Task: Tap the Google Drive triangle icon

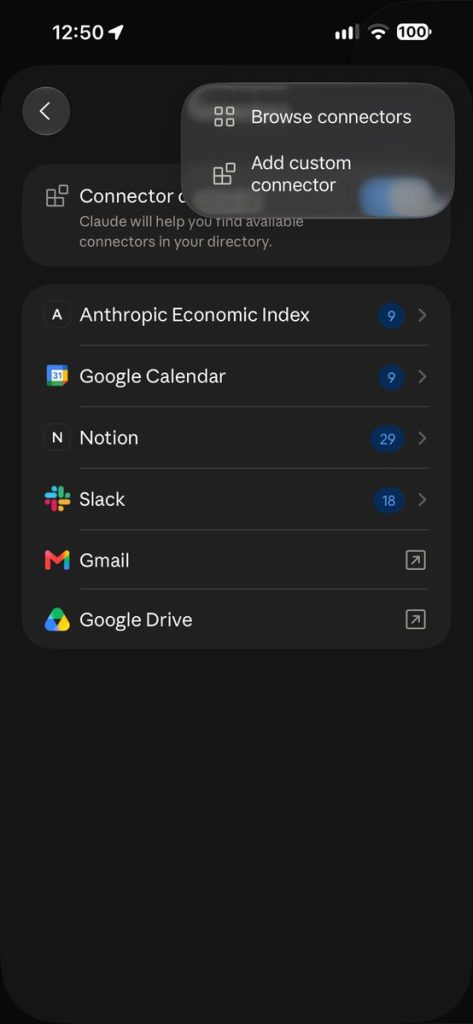Action: point(57,620)
